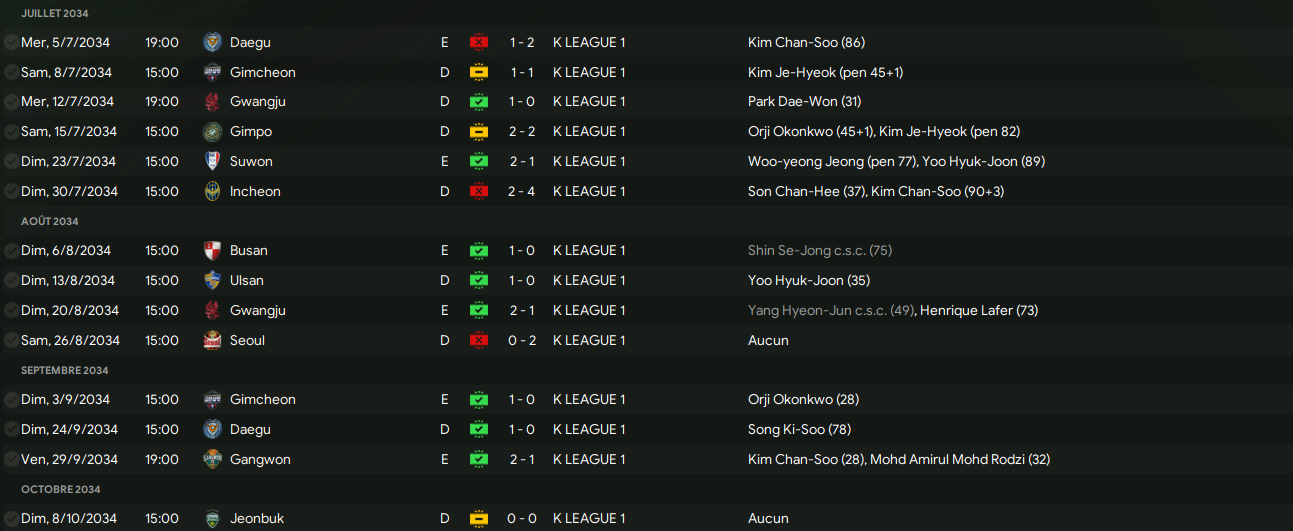
Task: Toggle check circle beside Mer, 5/7/2034 fixture
Action: 11,42
